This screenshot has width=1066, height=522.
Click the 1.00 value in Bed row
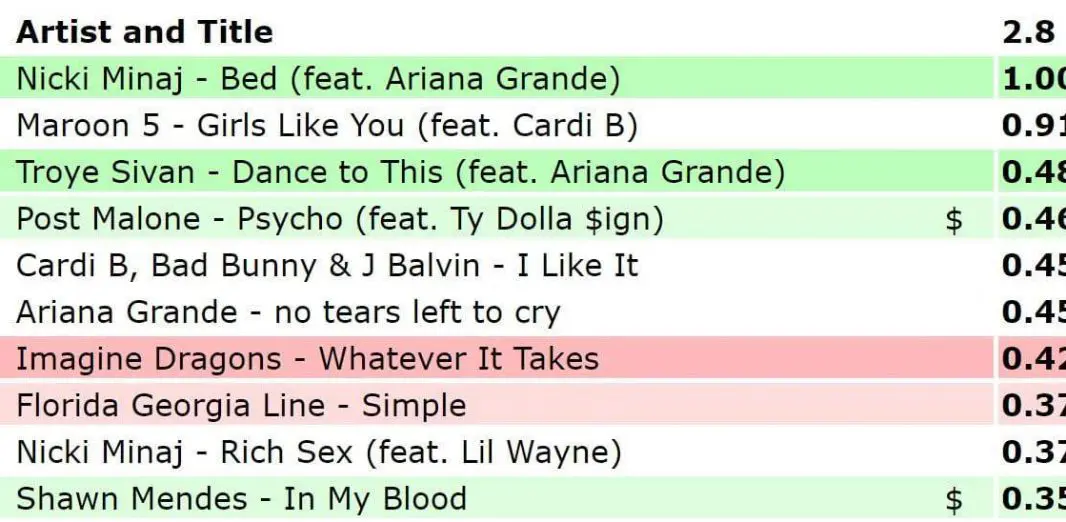coord(1032,78)
